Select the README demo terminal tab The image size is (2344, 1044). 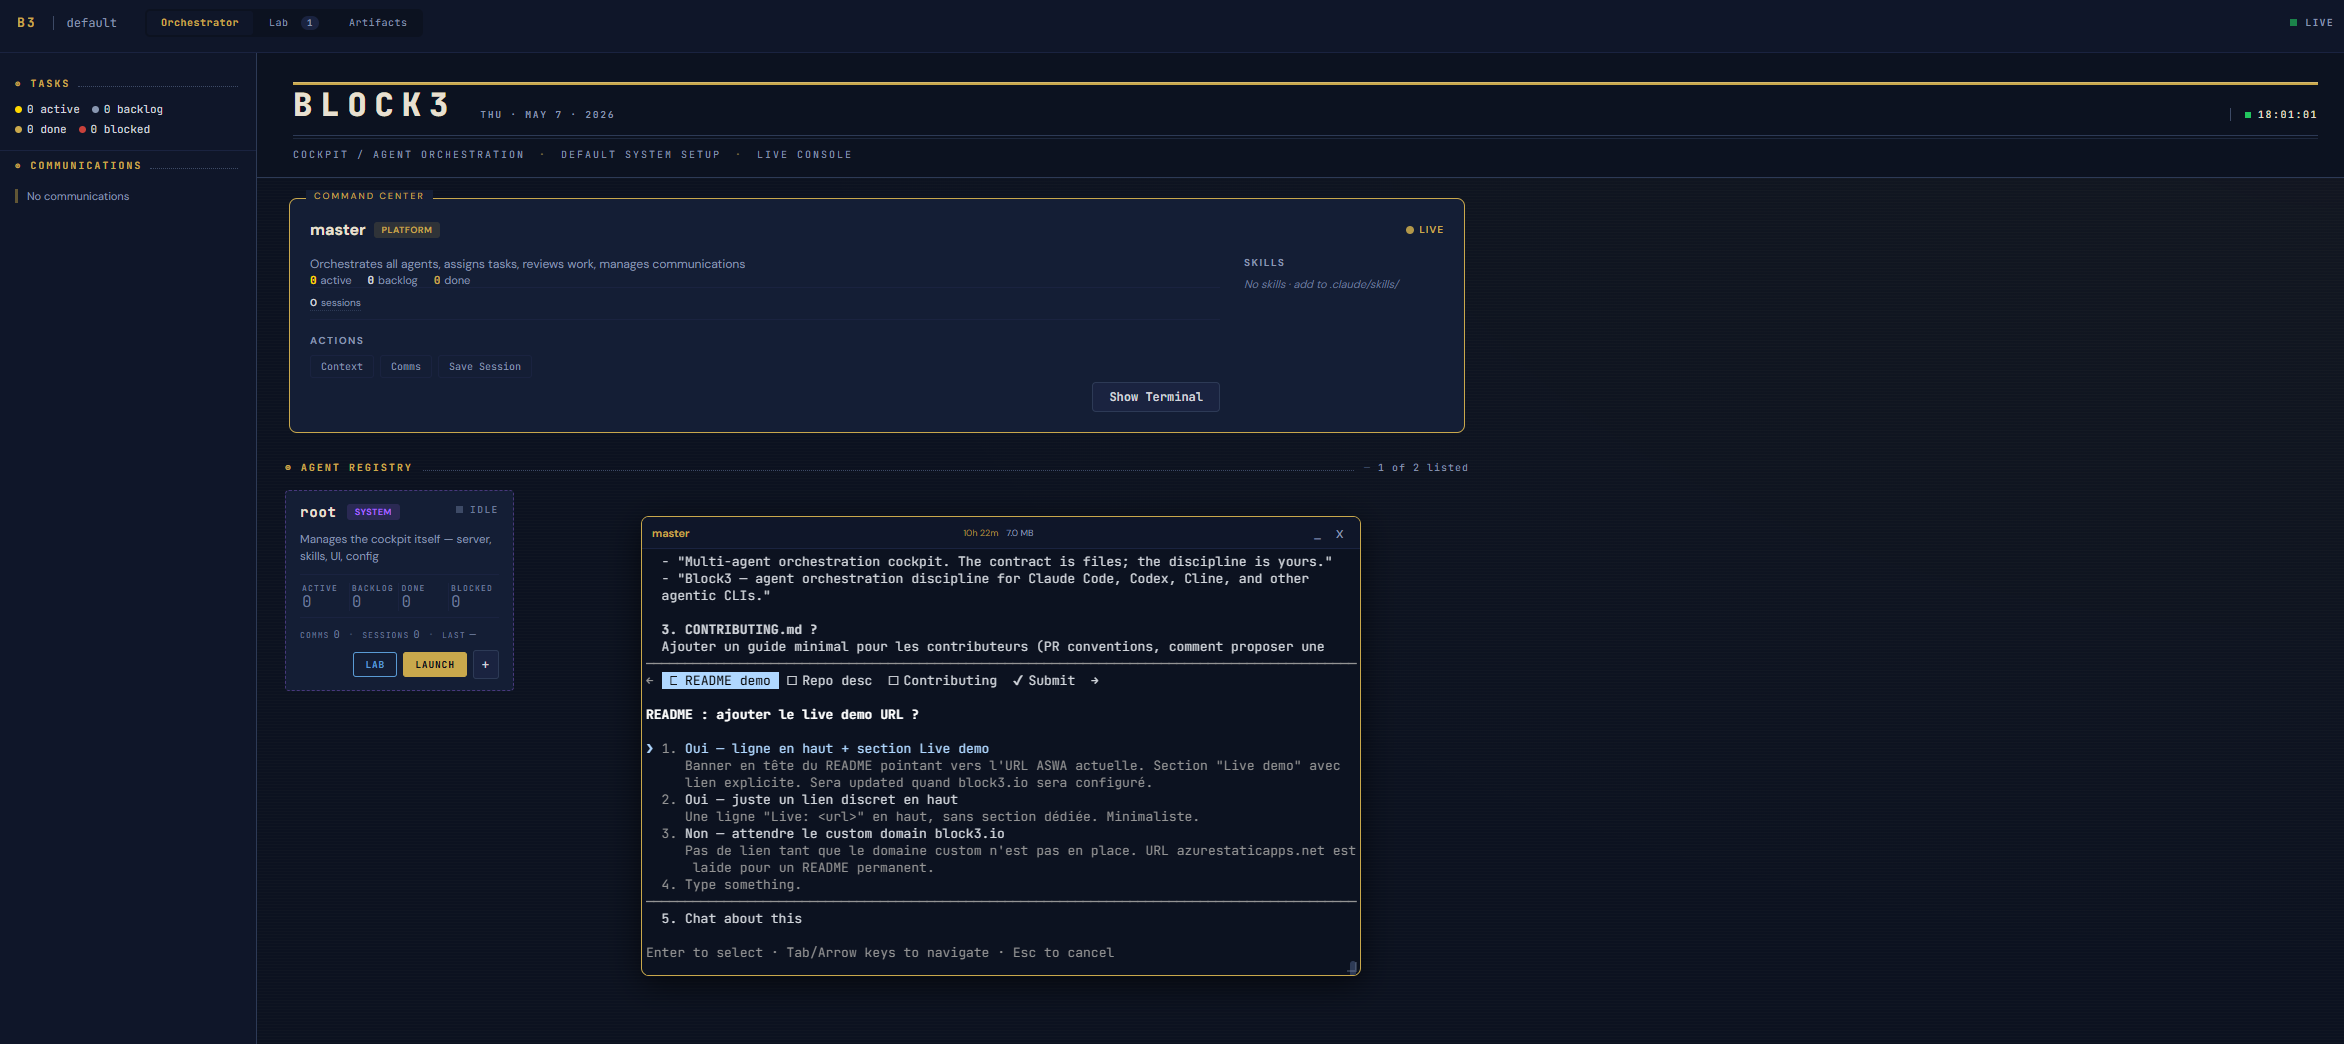point(720,681)
